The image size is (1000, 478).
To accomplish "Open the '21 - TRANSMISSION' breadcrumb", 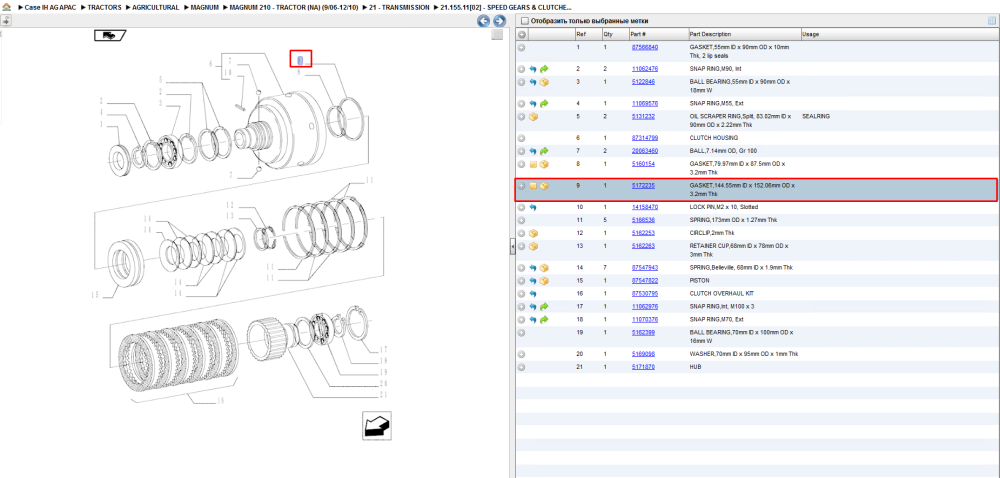I will 399,7.
